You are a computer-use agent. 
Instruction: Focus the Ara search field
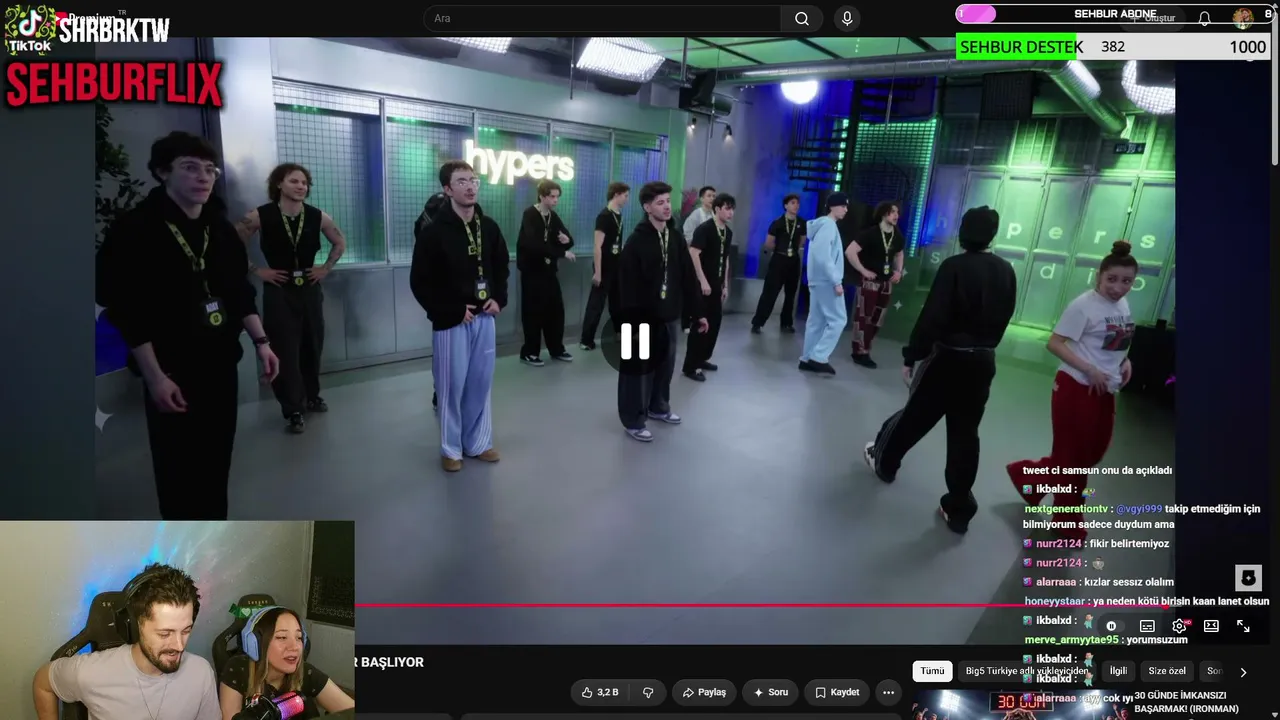click(602, 18)
